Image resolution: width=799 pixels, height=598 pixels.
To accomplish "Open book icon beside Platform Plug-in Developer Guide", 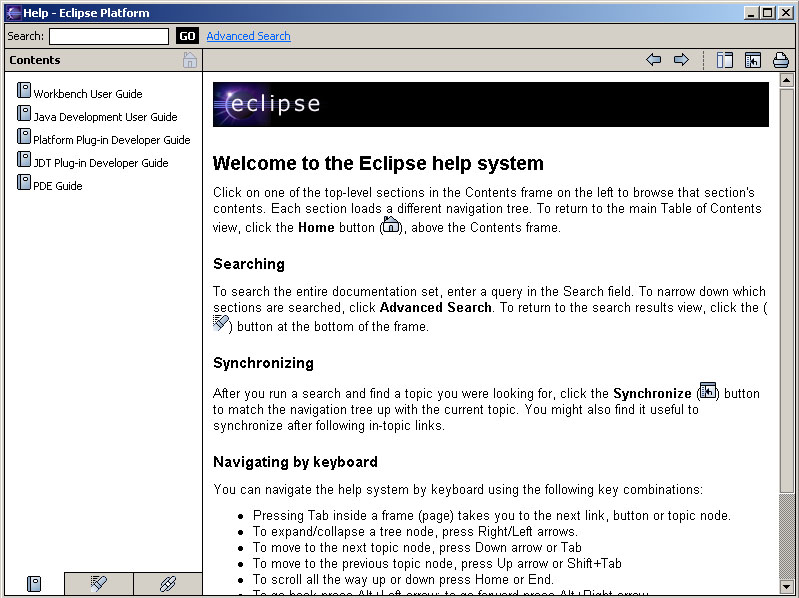I will click(x=24, y=136).
